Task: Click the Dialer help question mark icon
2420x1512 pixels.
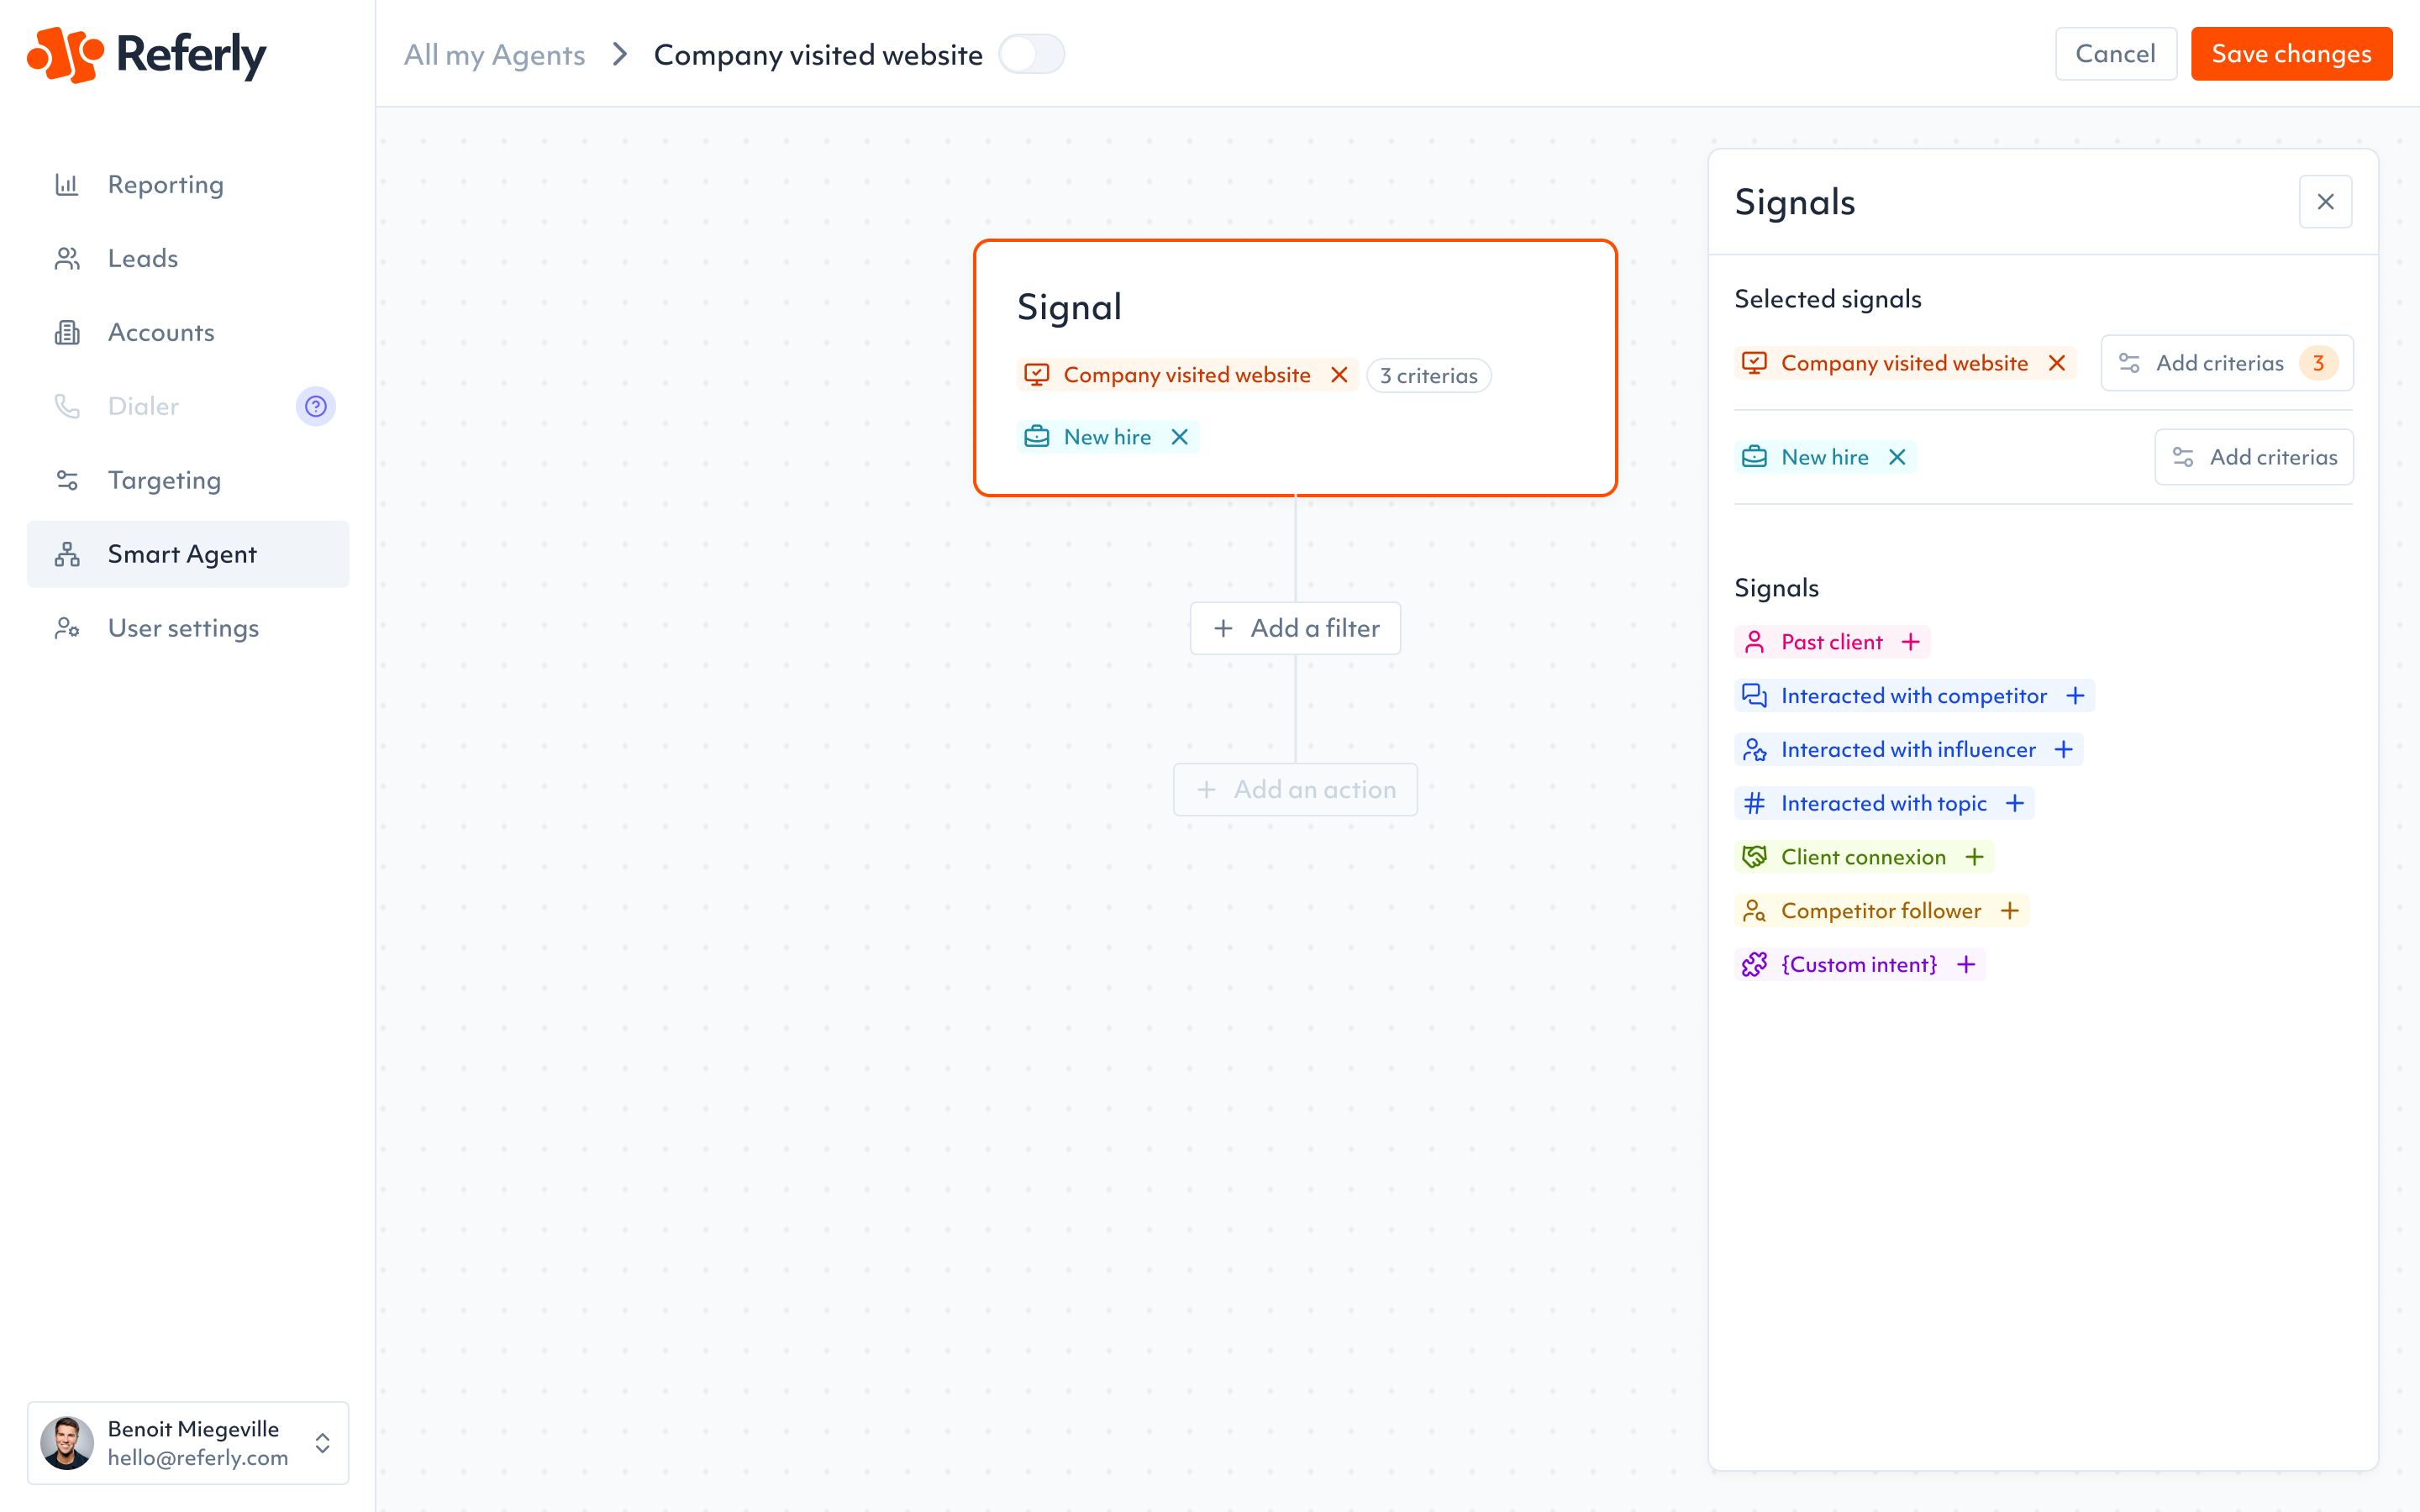Action: pos(316,406)
